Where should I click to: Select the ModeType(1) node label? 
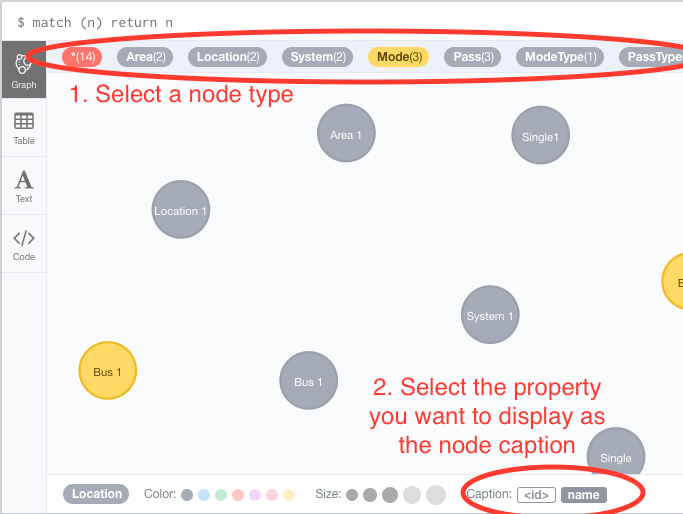561,57
